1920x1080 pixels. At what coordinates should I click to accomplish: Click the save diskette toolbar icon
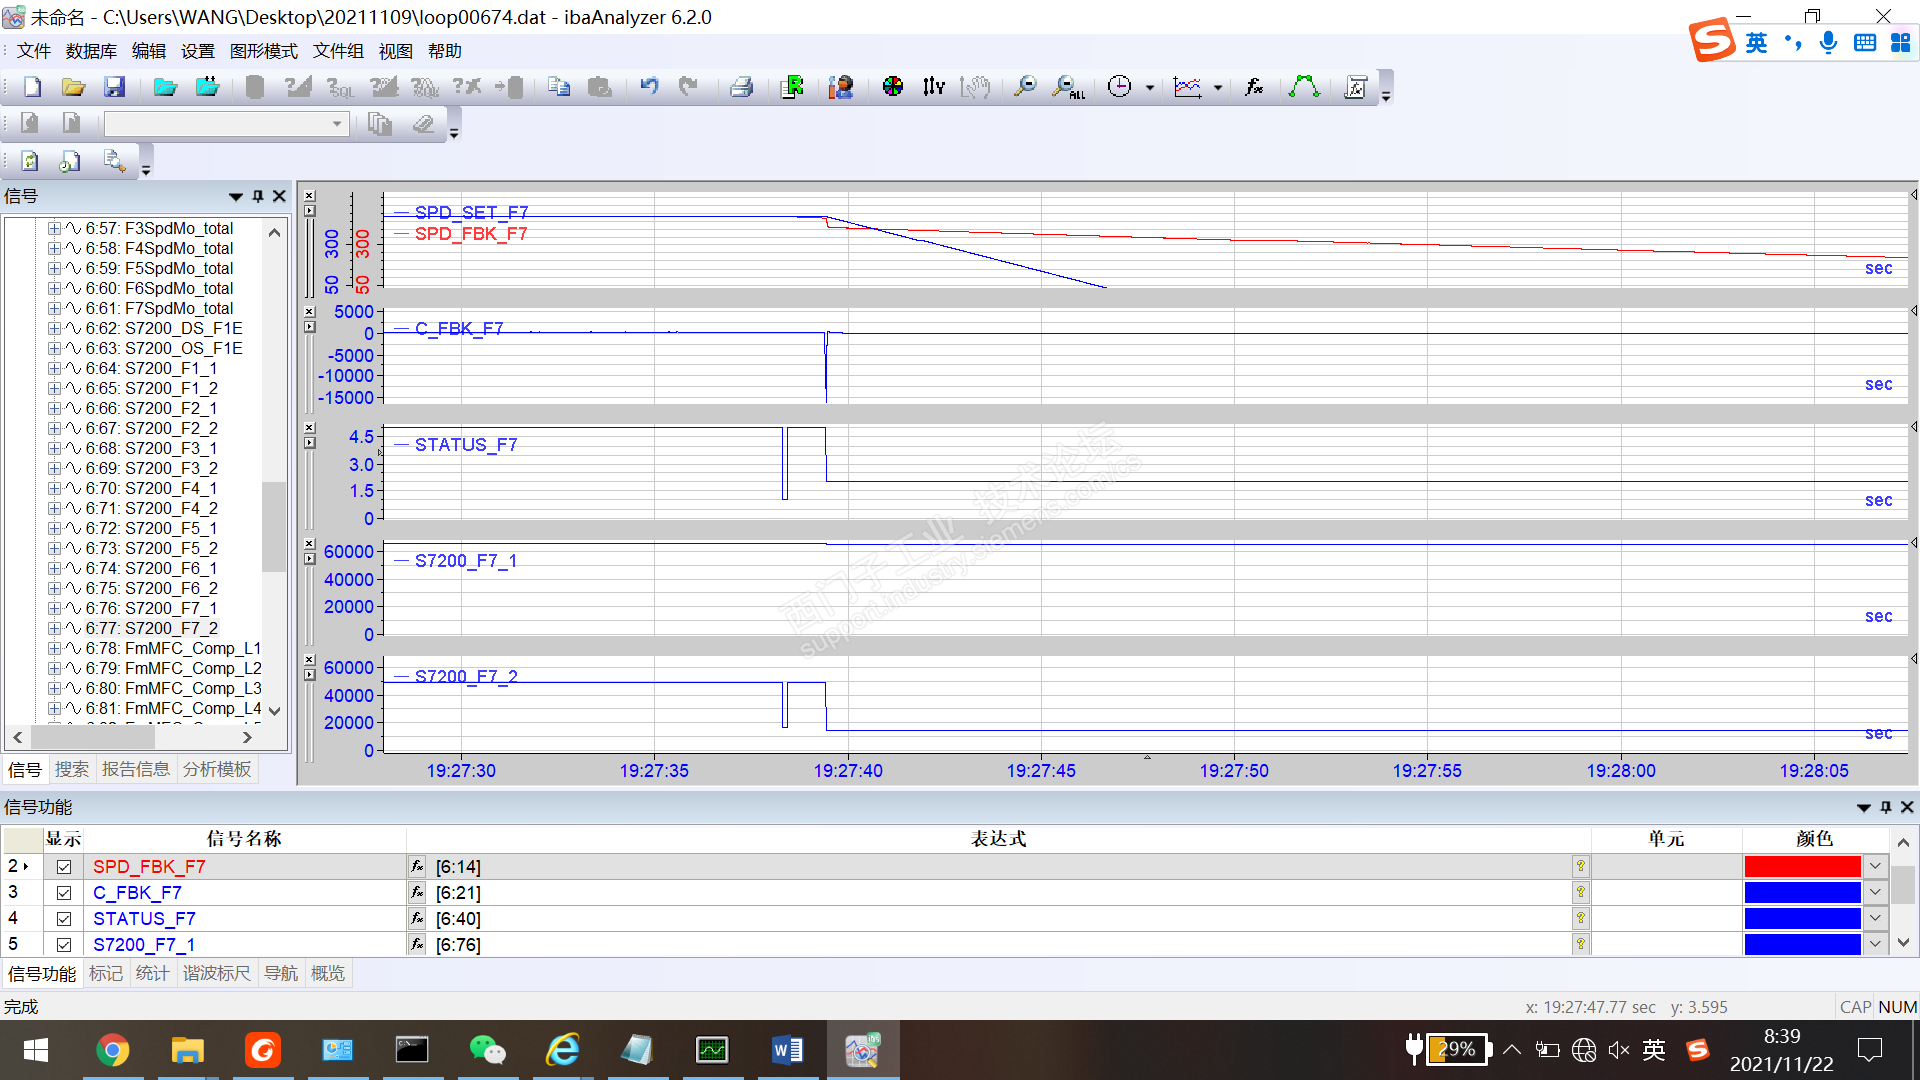(x=115, y=87)
